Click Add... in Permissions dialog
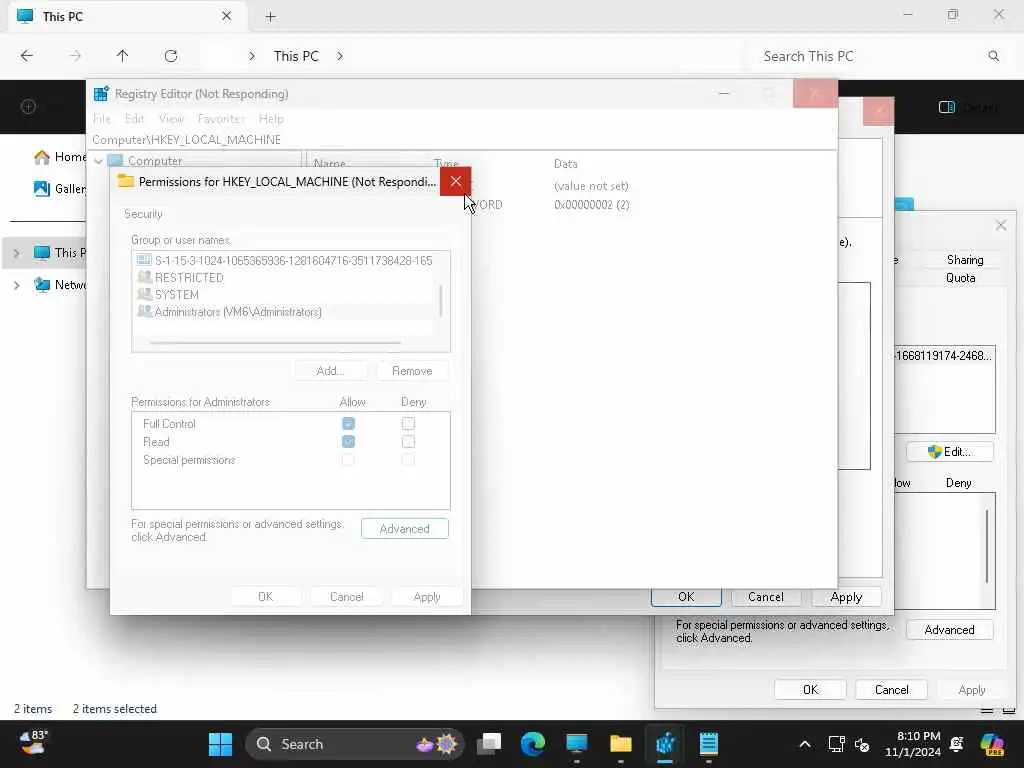The height and width of the screenshot is (768, 1024). point(330,371)
